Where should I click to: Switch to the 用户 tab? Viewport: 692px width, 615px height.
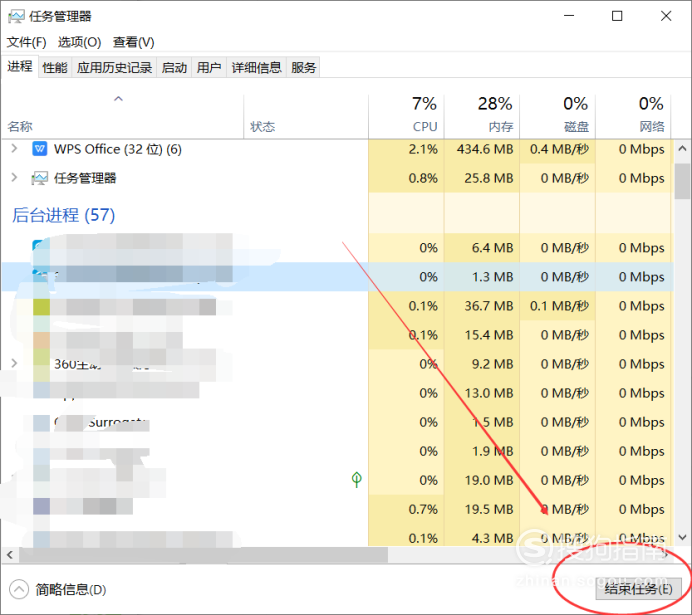(209, 68)
